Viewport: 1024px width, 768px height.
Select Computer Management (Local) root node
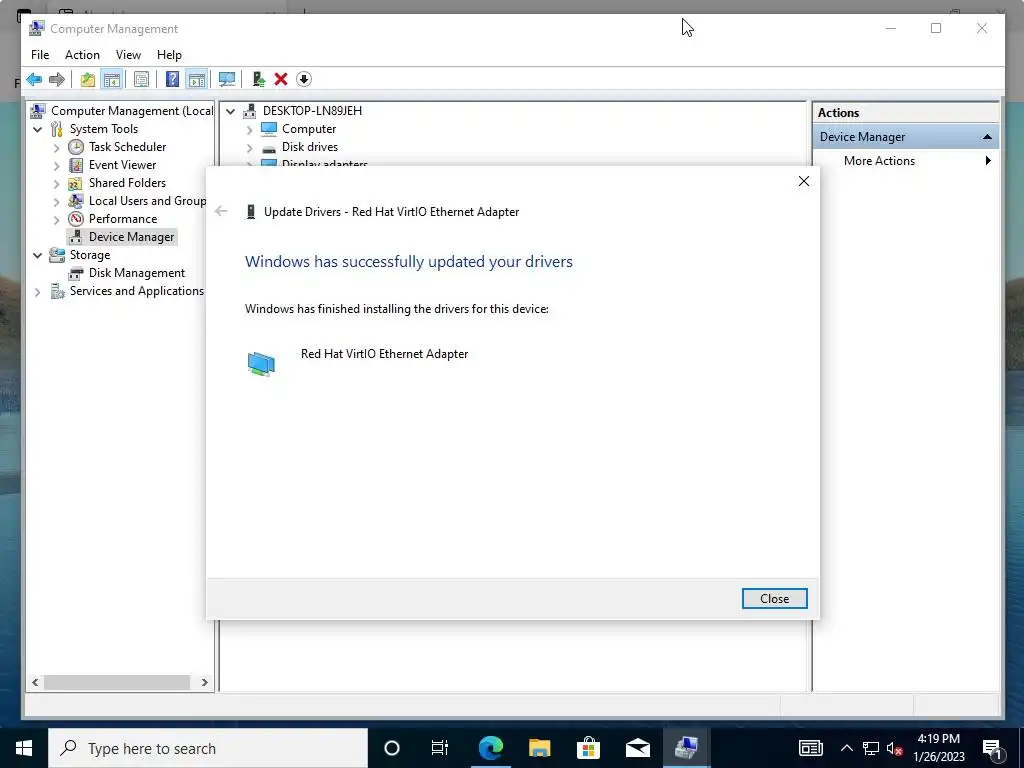pos(132,111)
